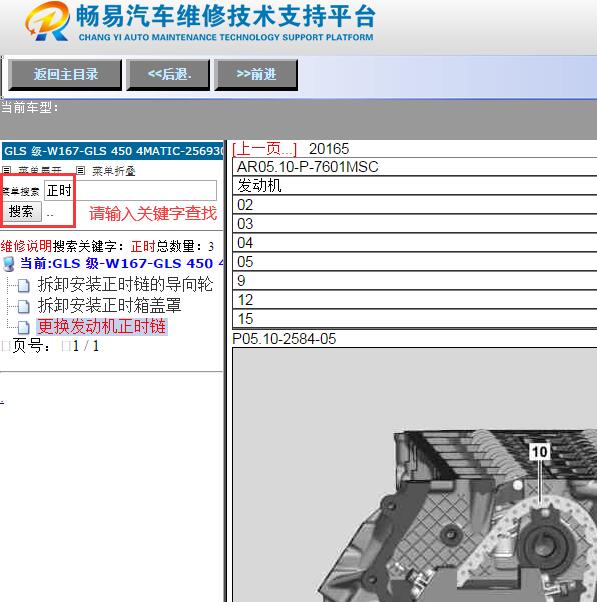
Task: Click the page number 1 / 1 indicator
Action: pyautogui.click(x=86, y=346)
